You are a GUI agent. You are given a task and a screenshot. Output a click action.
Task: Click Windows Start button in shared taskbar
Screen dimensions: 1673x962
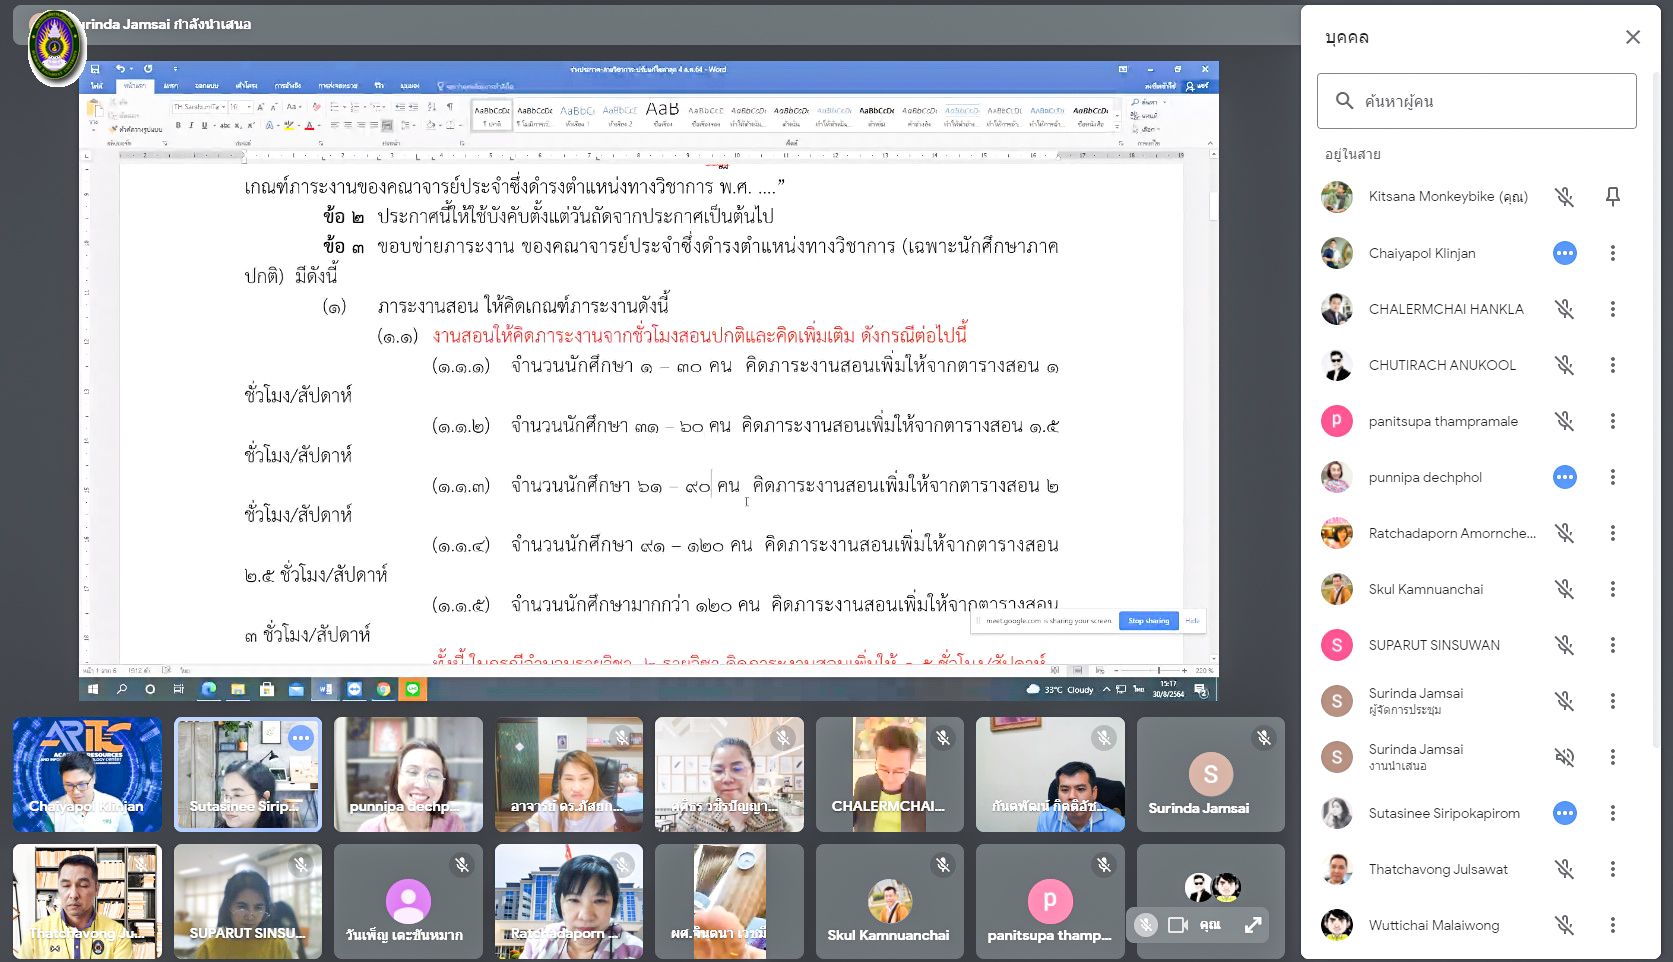[93, 689]
